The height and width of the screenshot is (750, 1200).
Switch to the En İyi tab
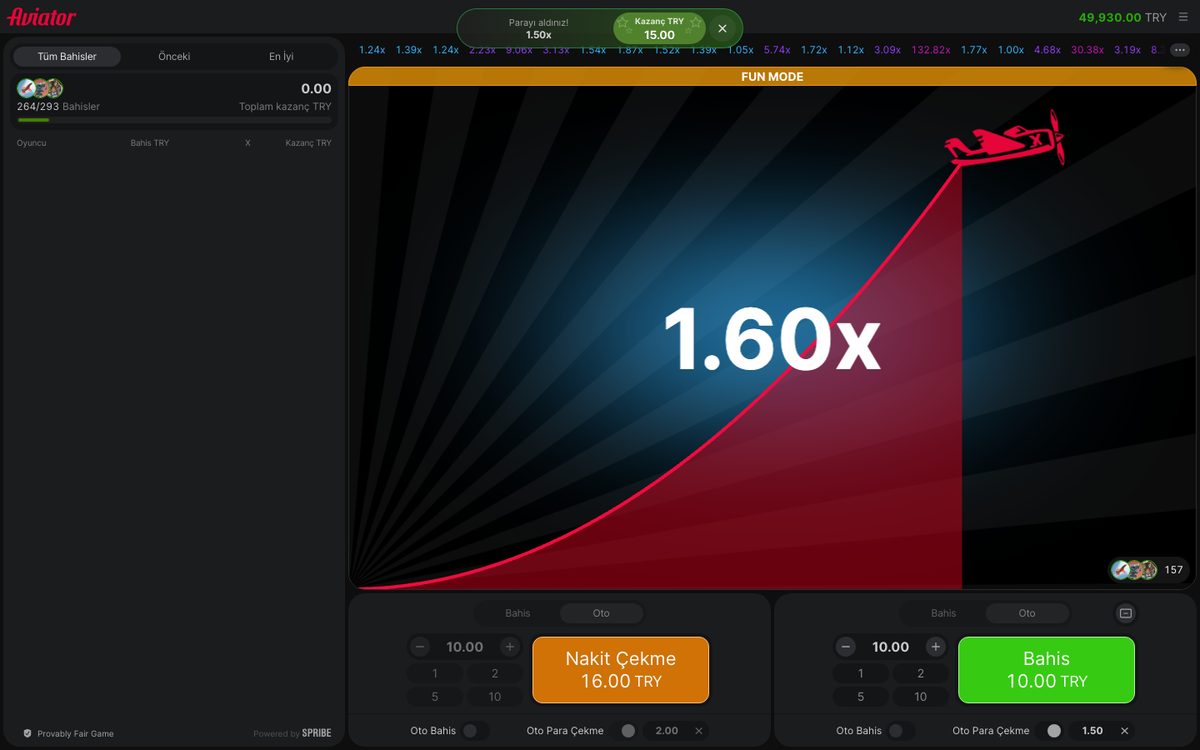pyautogui.click(x=281, y=57)
